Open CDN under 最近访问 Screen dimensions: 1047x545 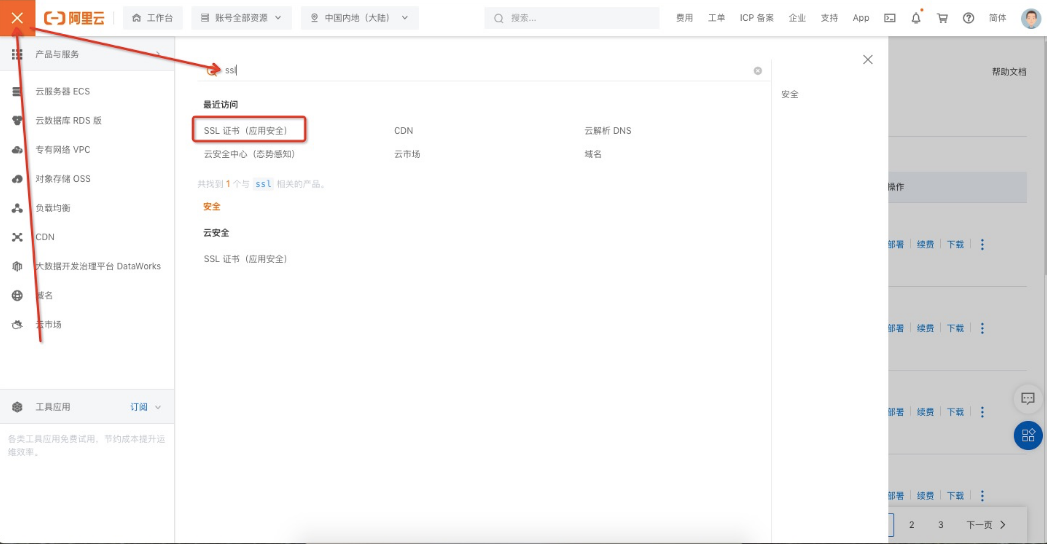pyautogui.click(x=403, y=130)
